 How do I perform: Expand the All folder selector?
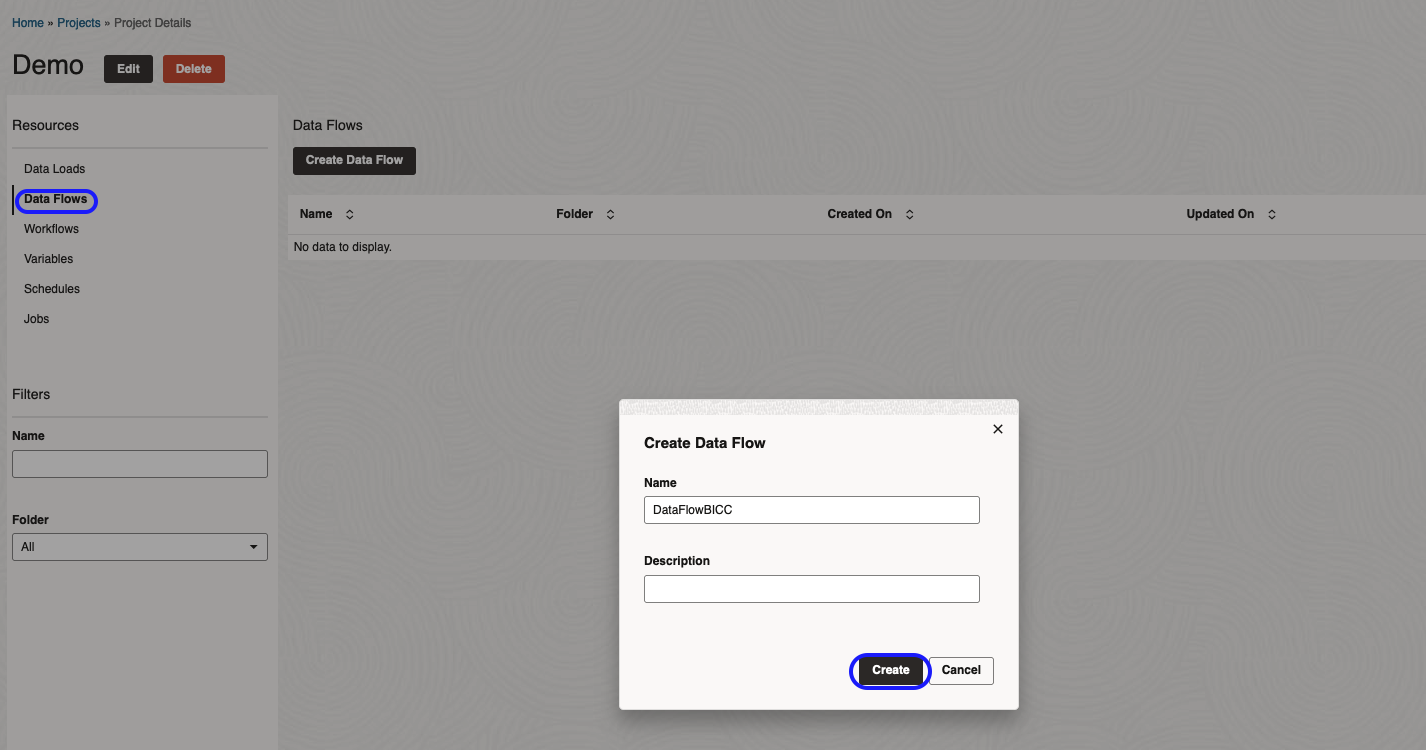(x=139, y=546)
